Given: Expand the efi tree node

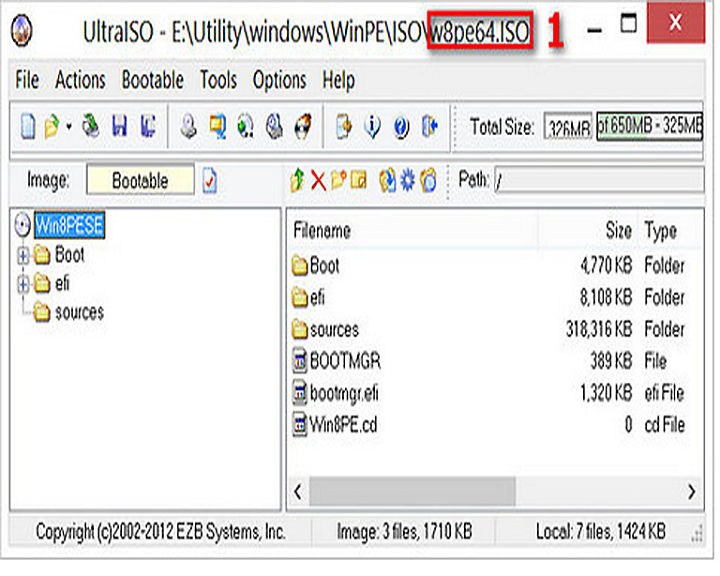Looking at the screenshot, I should pos(23,284).
